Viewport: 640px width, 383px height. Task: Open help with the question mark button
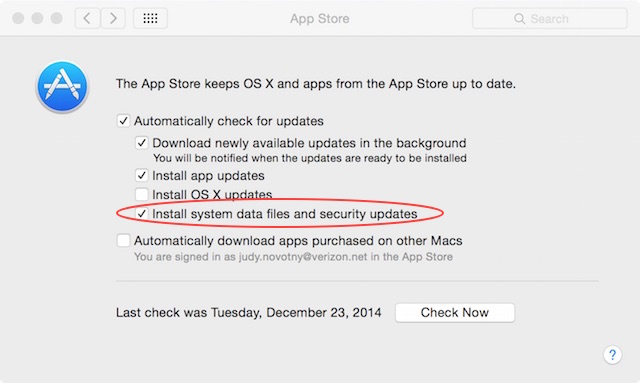[612, 354]
